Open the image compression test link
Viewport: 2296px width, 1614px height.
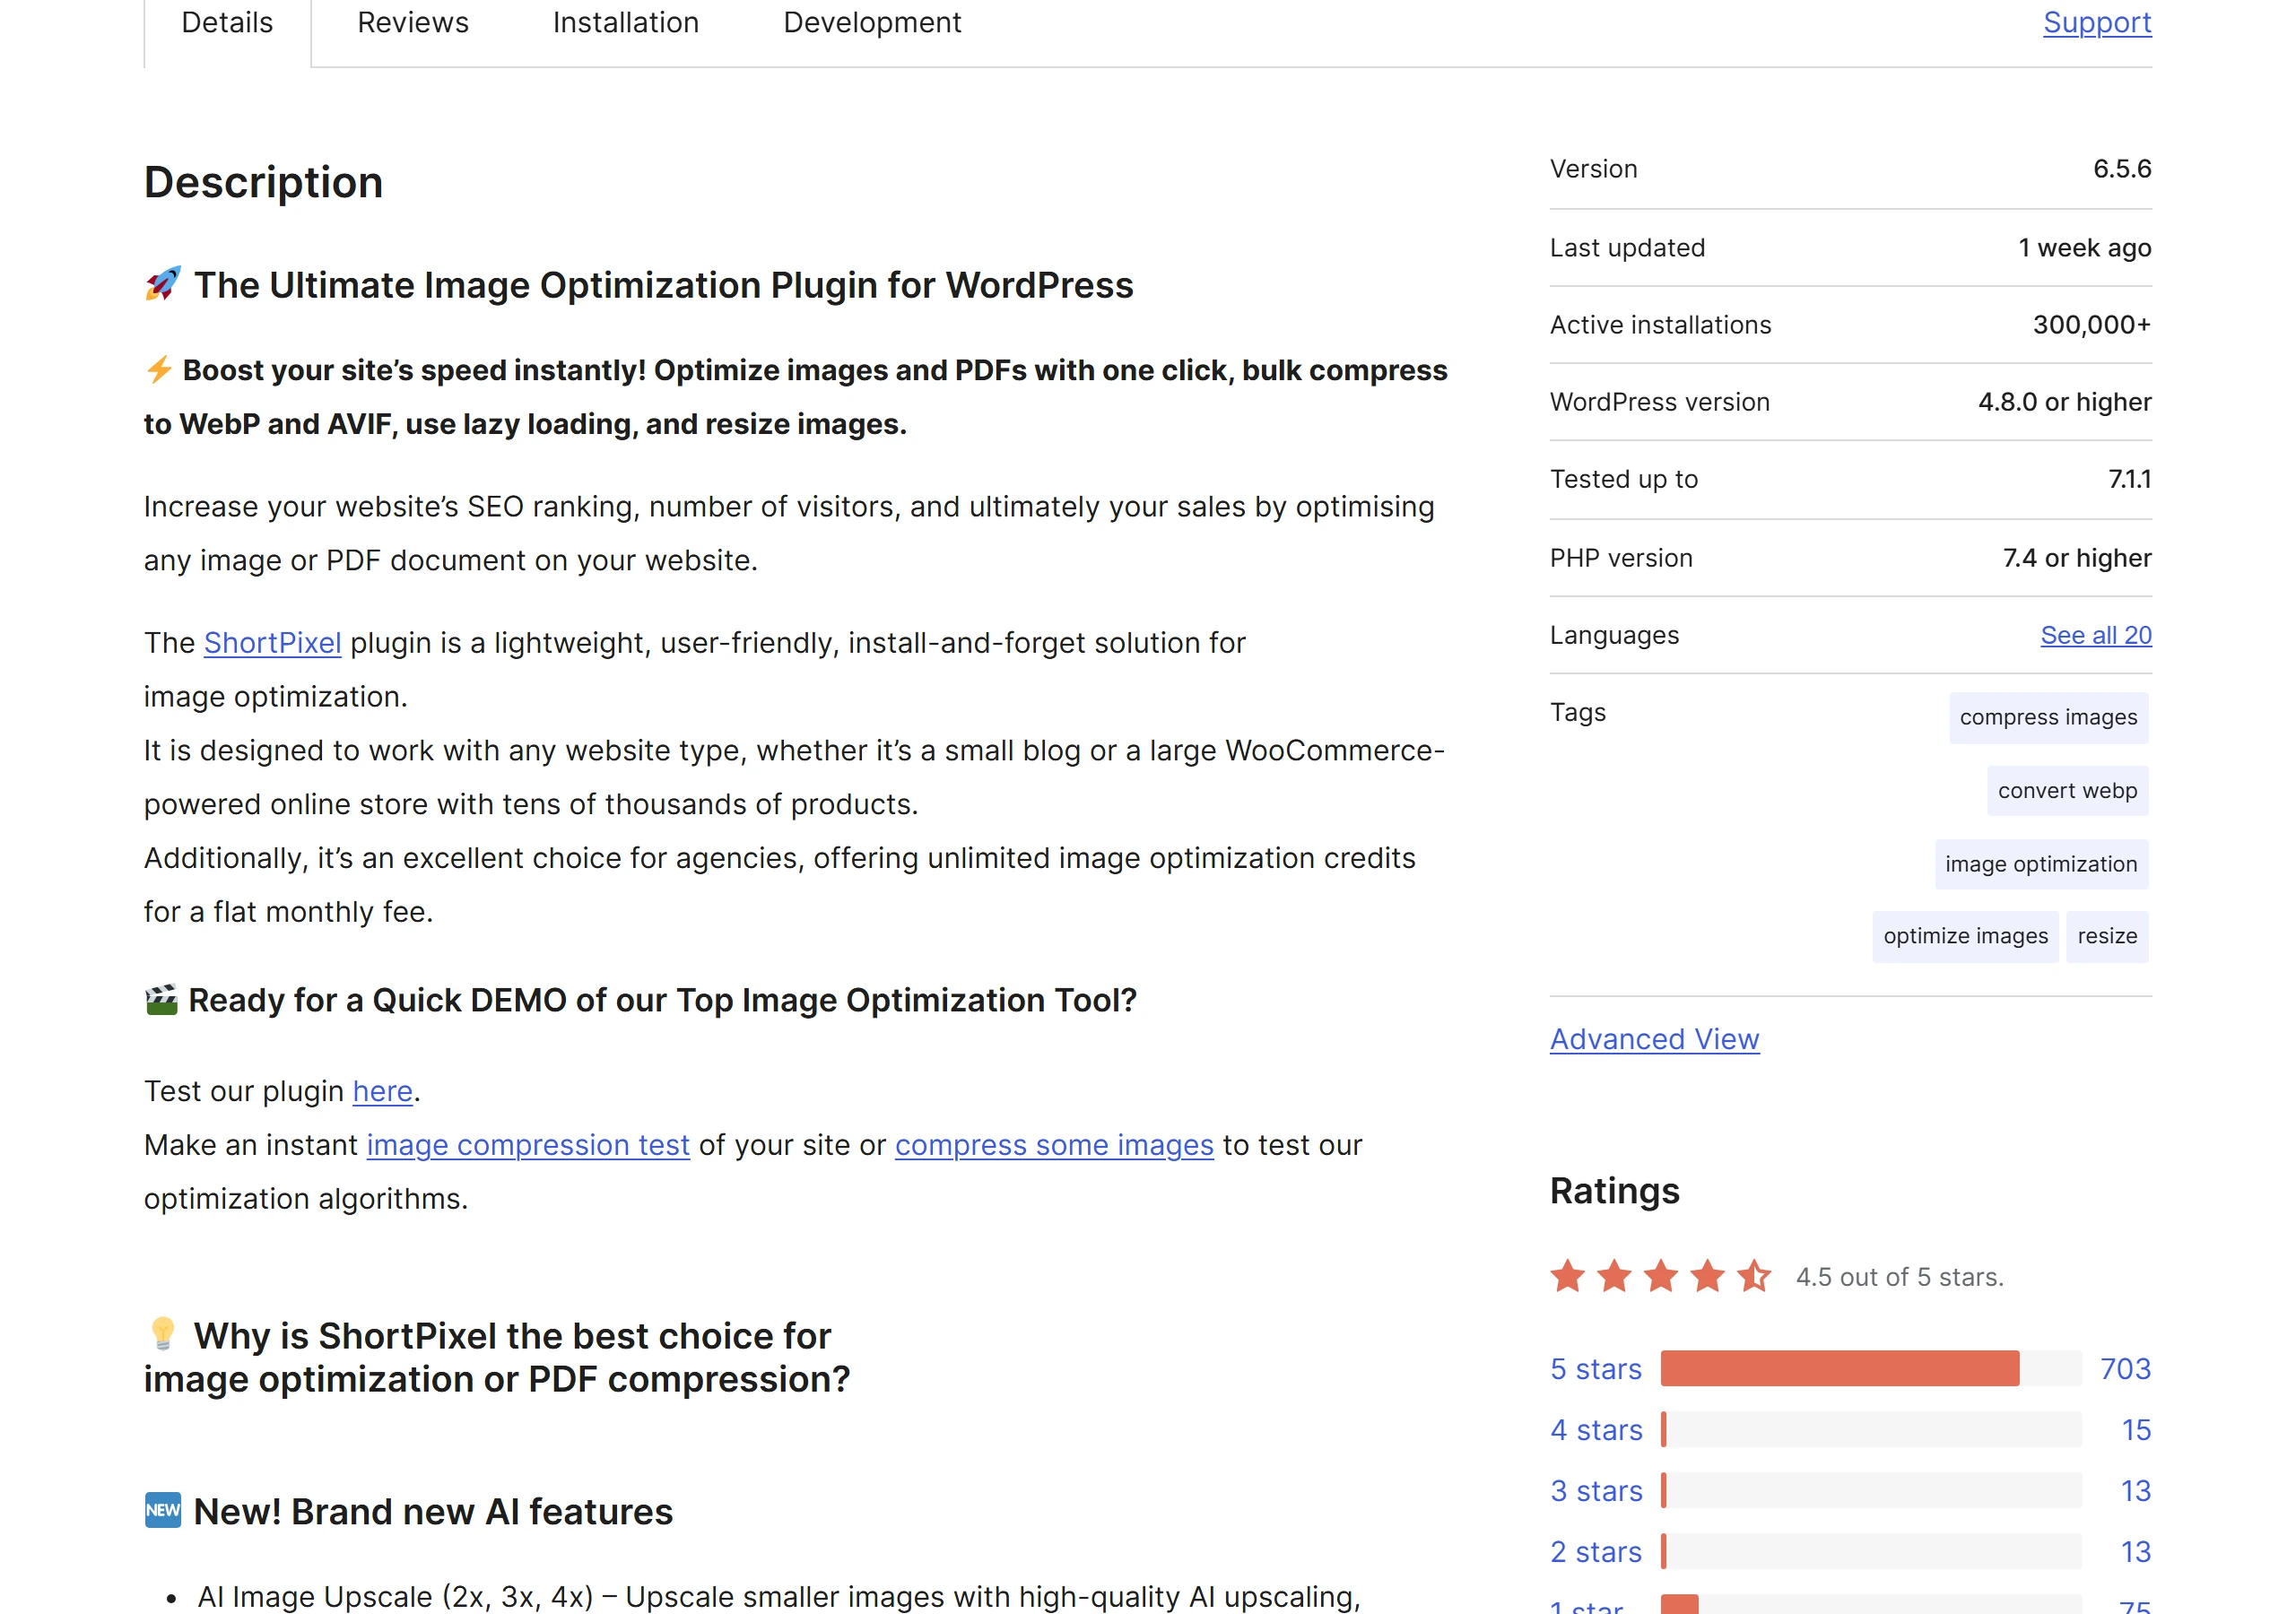pyautogui.click(x=528, y=1145)
